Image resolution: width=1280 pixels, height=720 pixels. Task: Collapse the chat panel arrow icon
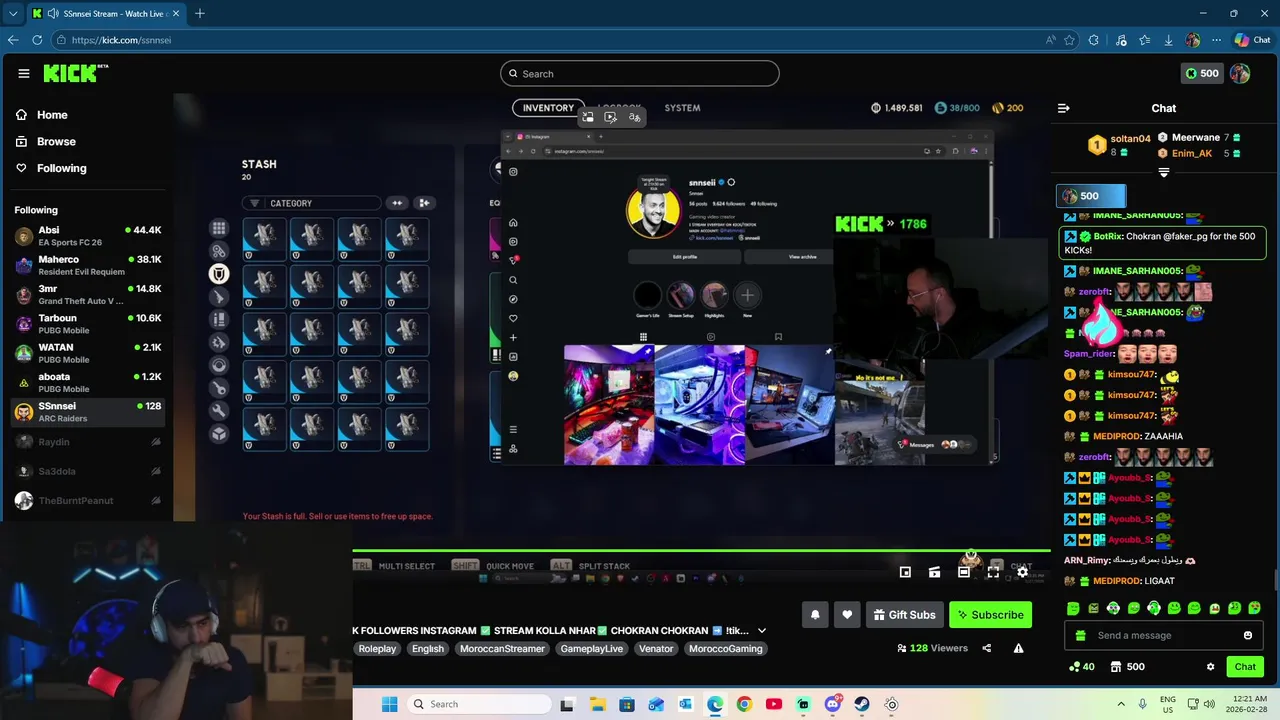coord(1064,108)
